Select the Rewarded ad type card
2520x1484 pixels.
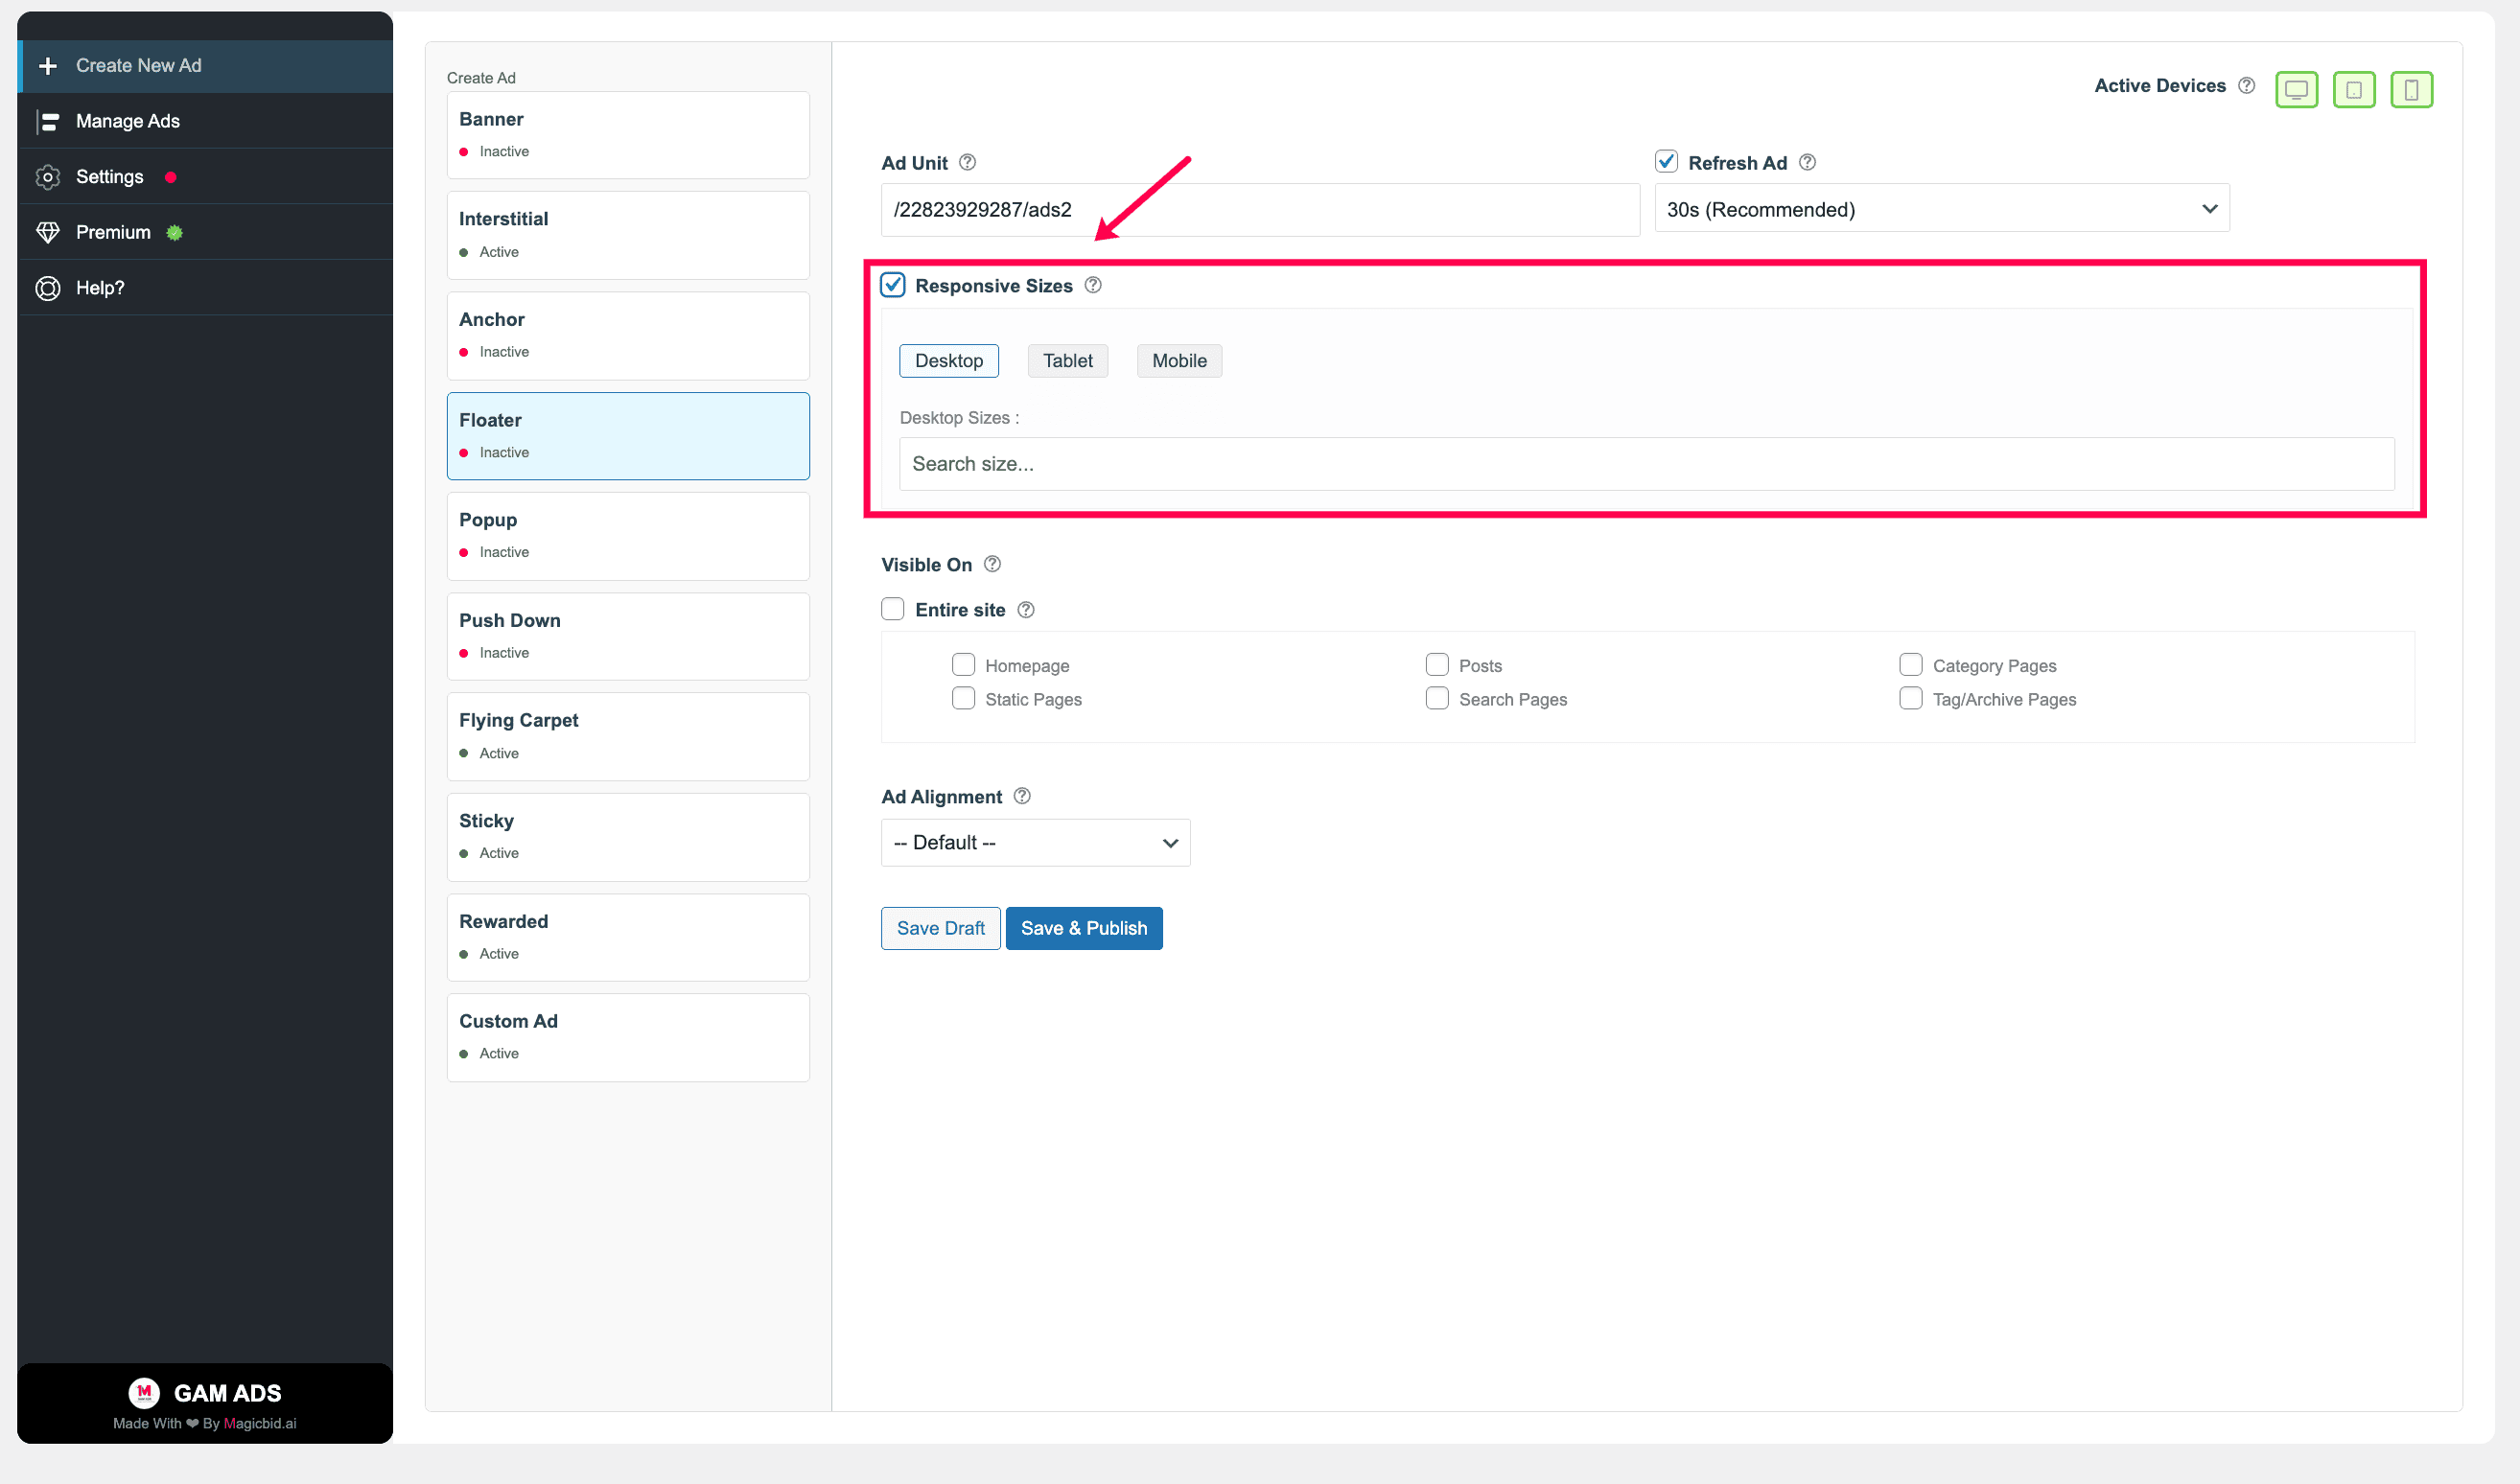tap(628, 938)
